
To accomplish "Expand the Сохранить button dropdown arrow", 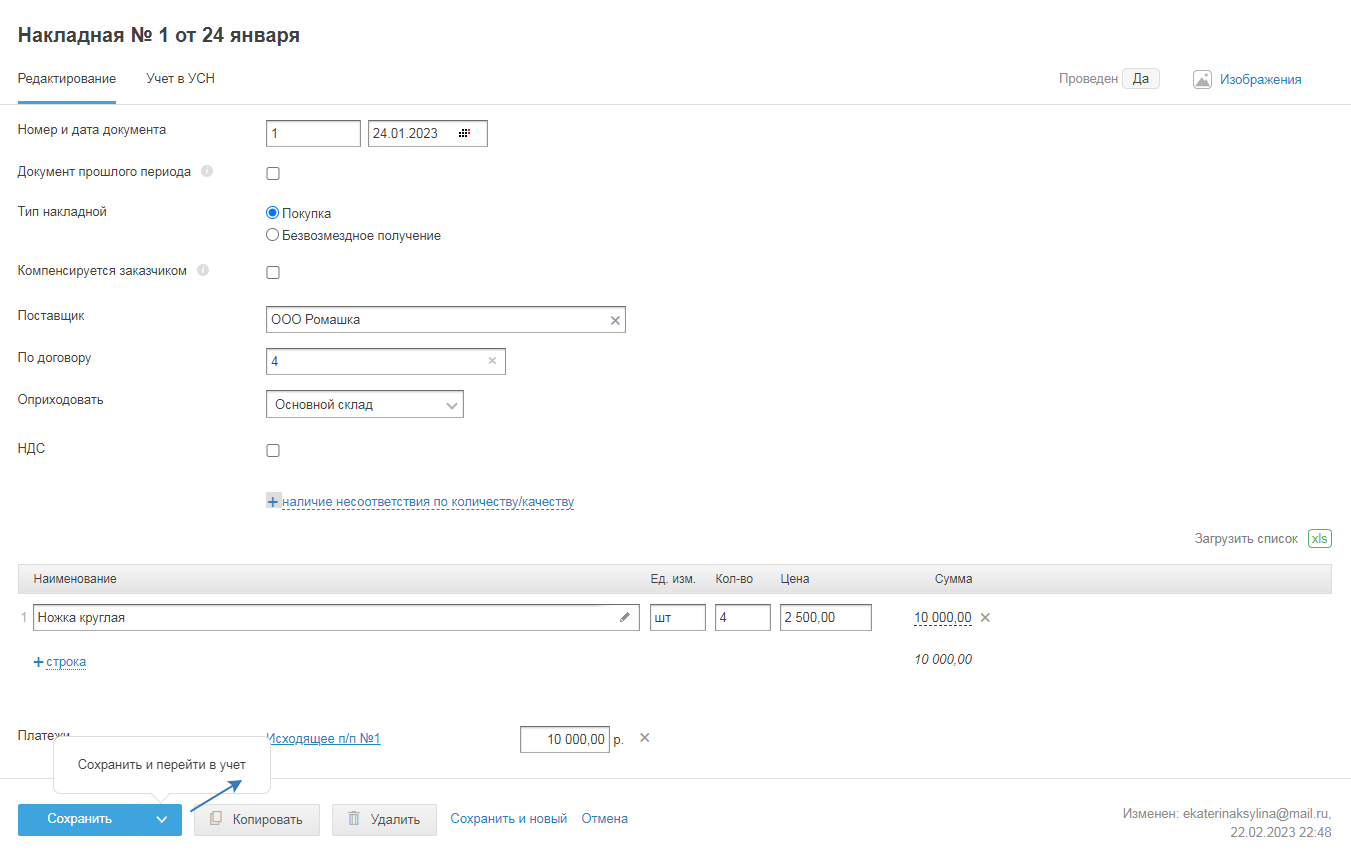I will coord(162,819).
